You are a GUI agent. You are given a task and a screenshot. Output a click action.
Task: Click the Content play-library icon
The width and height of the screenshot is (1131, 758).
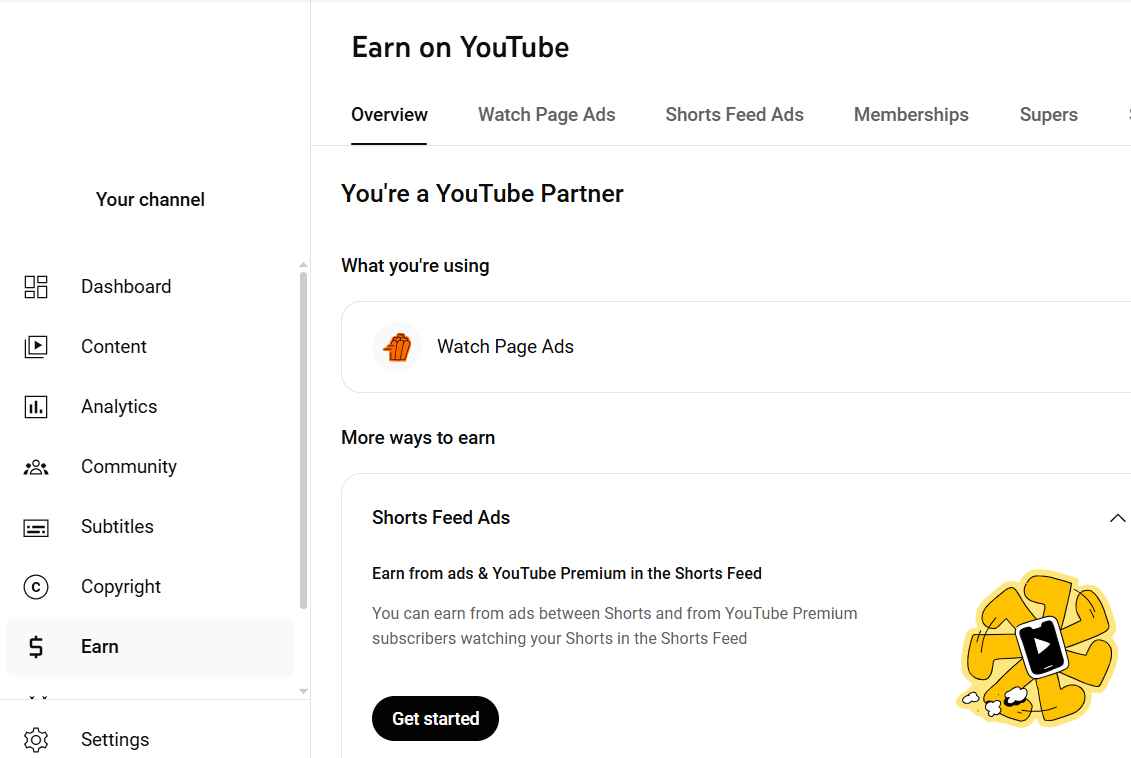point(36,347)
